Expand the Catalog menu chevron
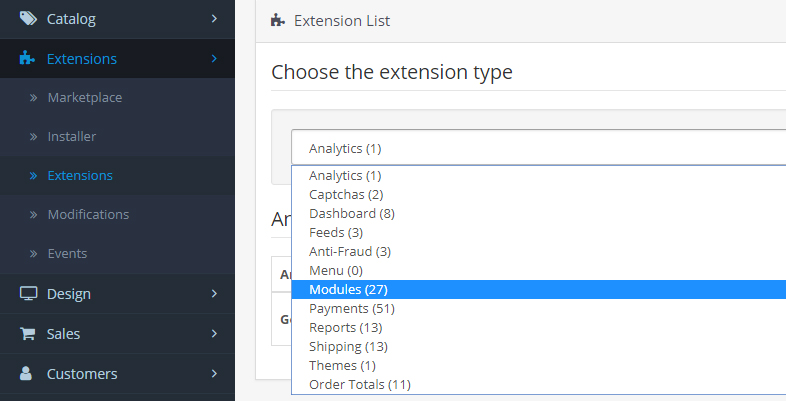 click(x=214, y=18)
